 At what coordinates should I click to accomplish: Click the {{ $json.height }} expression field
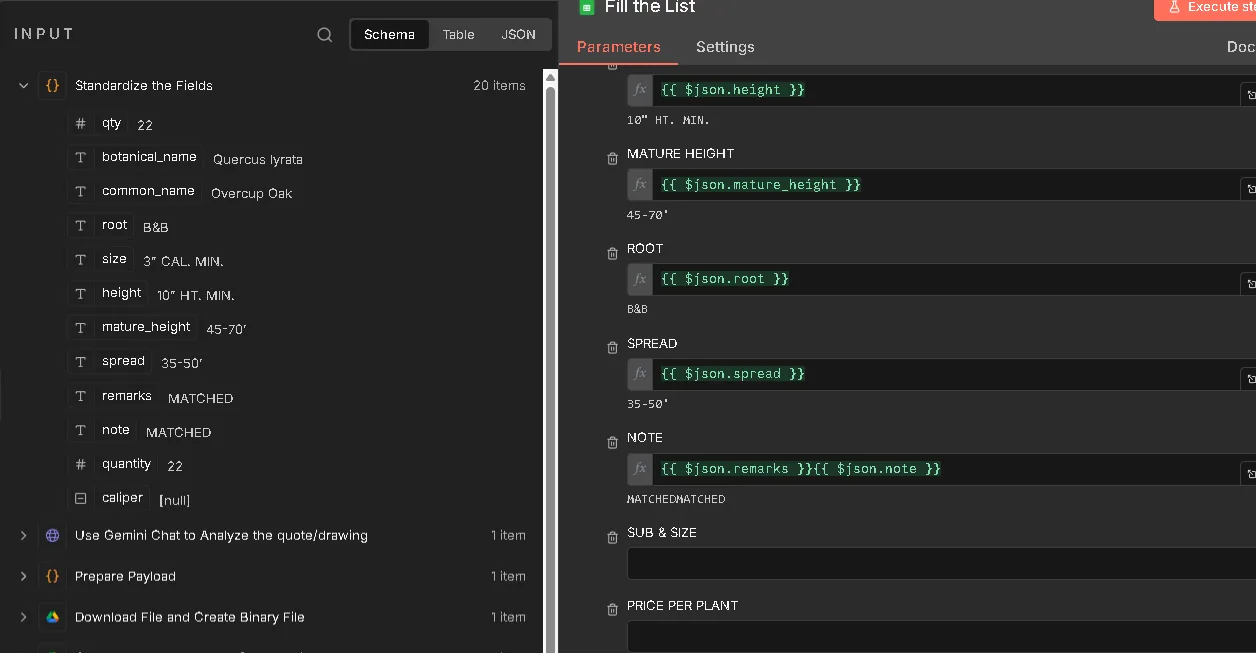click(947, 90)
